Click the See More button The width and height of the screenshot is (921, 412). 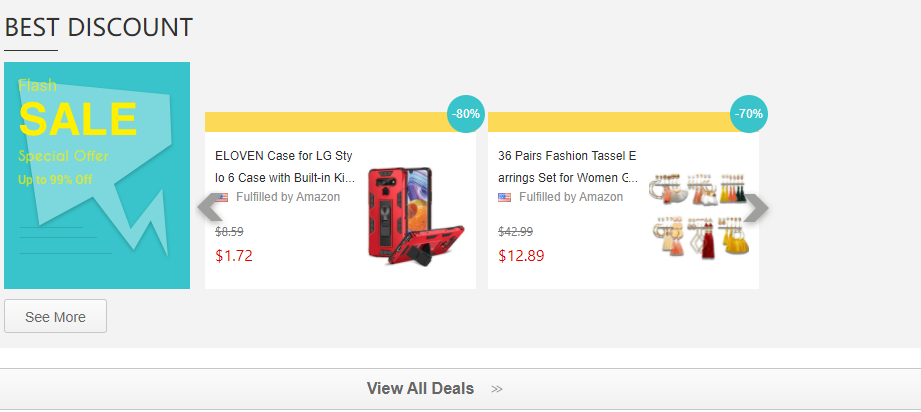(55, 317)
